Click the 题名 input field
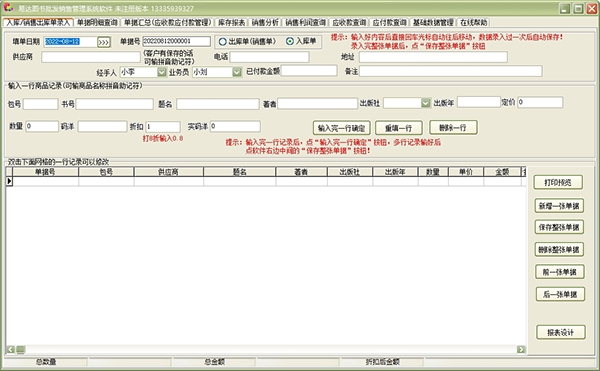The width and height of the screenshot is (600, 371). point(218,104)
